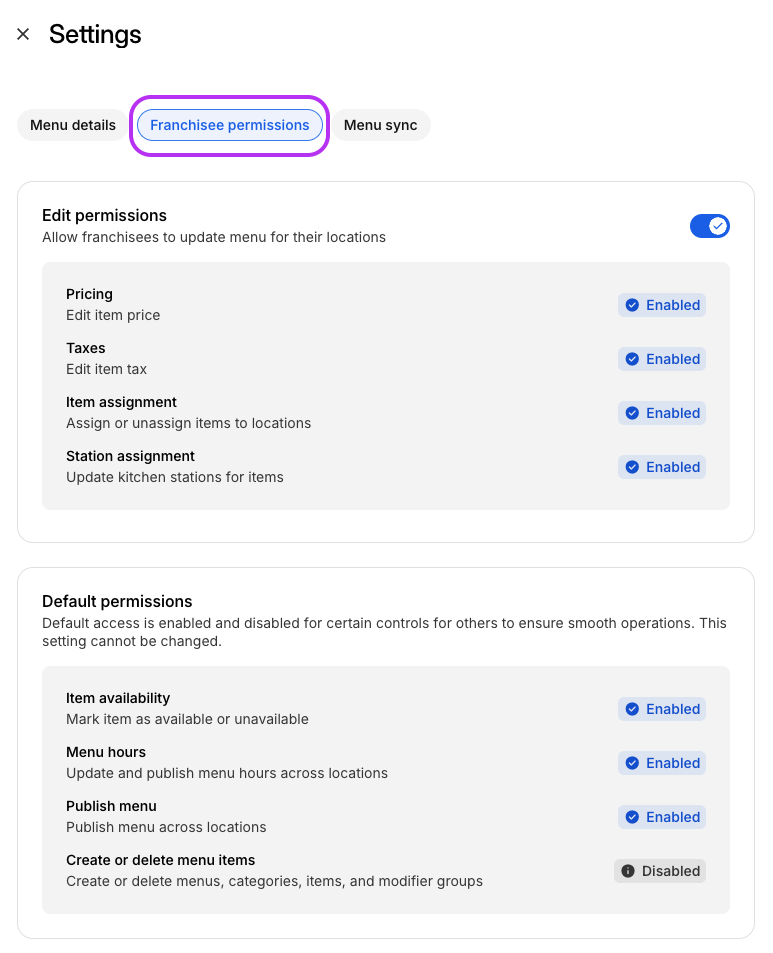773x953 pixels.
Task: Close the Settings panel with X icon
Action: pyautogui.click(x=23, y=35)
